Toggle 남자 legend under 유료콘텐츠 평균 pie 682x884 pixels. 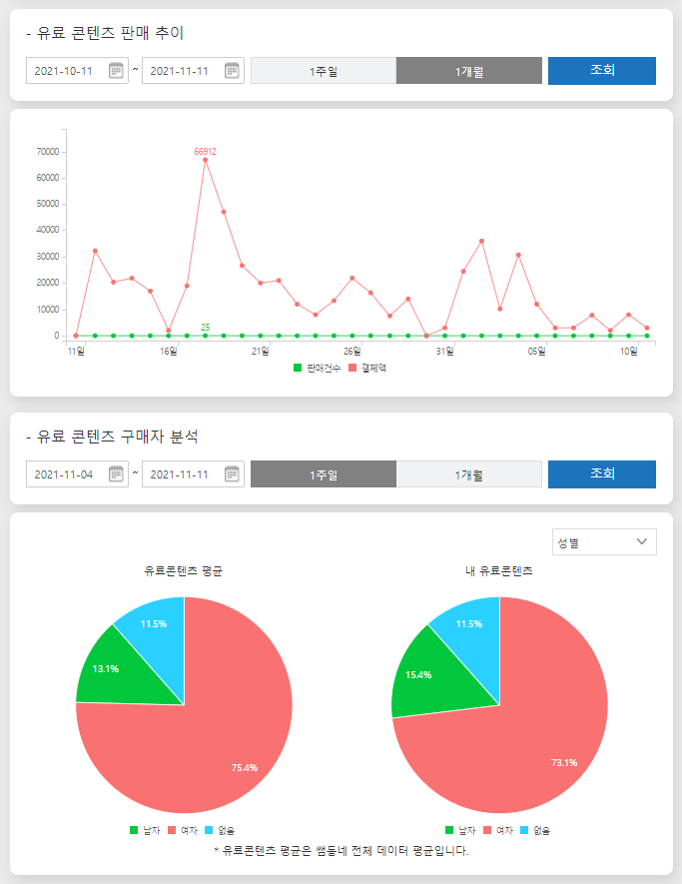tap(146, 830)
